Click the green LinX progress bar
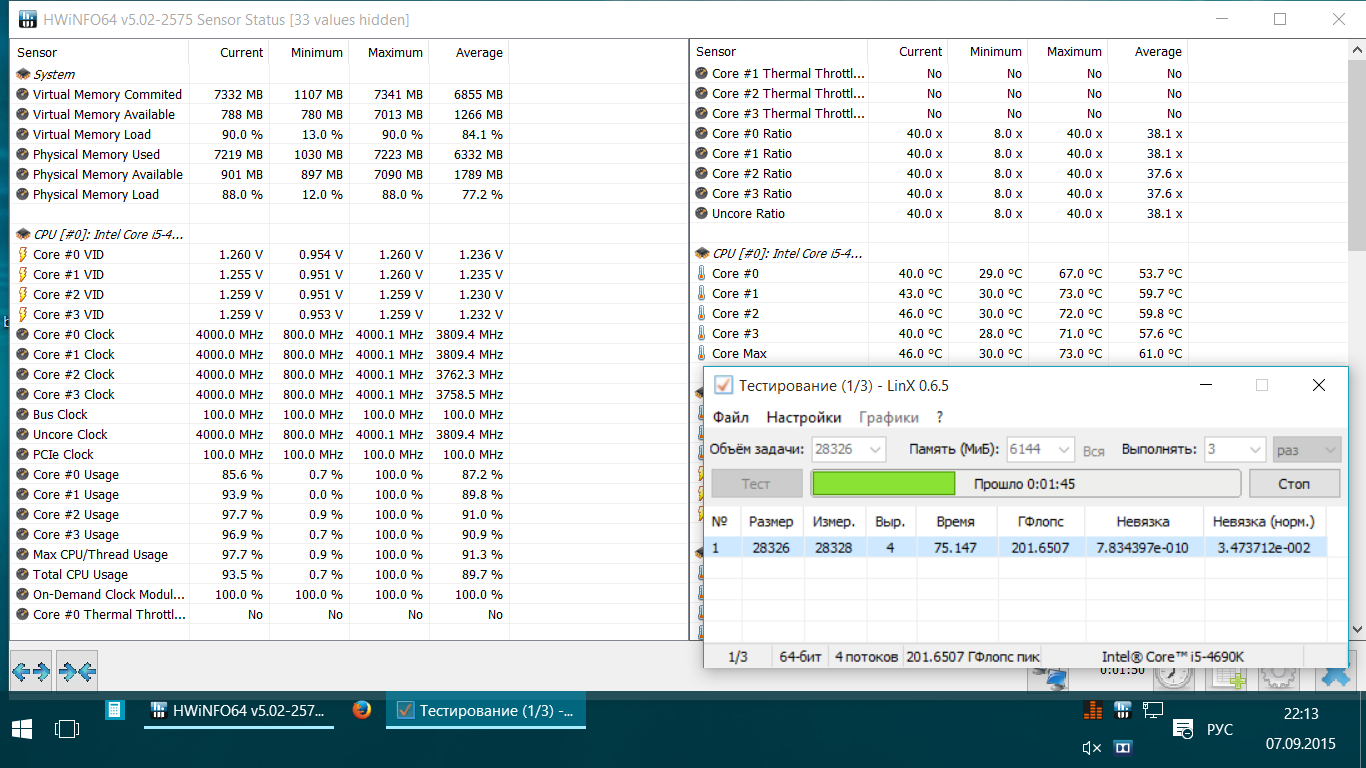This screenshot has height=768, width=1366. coord(1025,484)
